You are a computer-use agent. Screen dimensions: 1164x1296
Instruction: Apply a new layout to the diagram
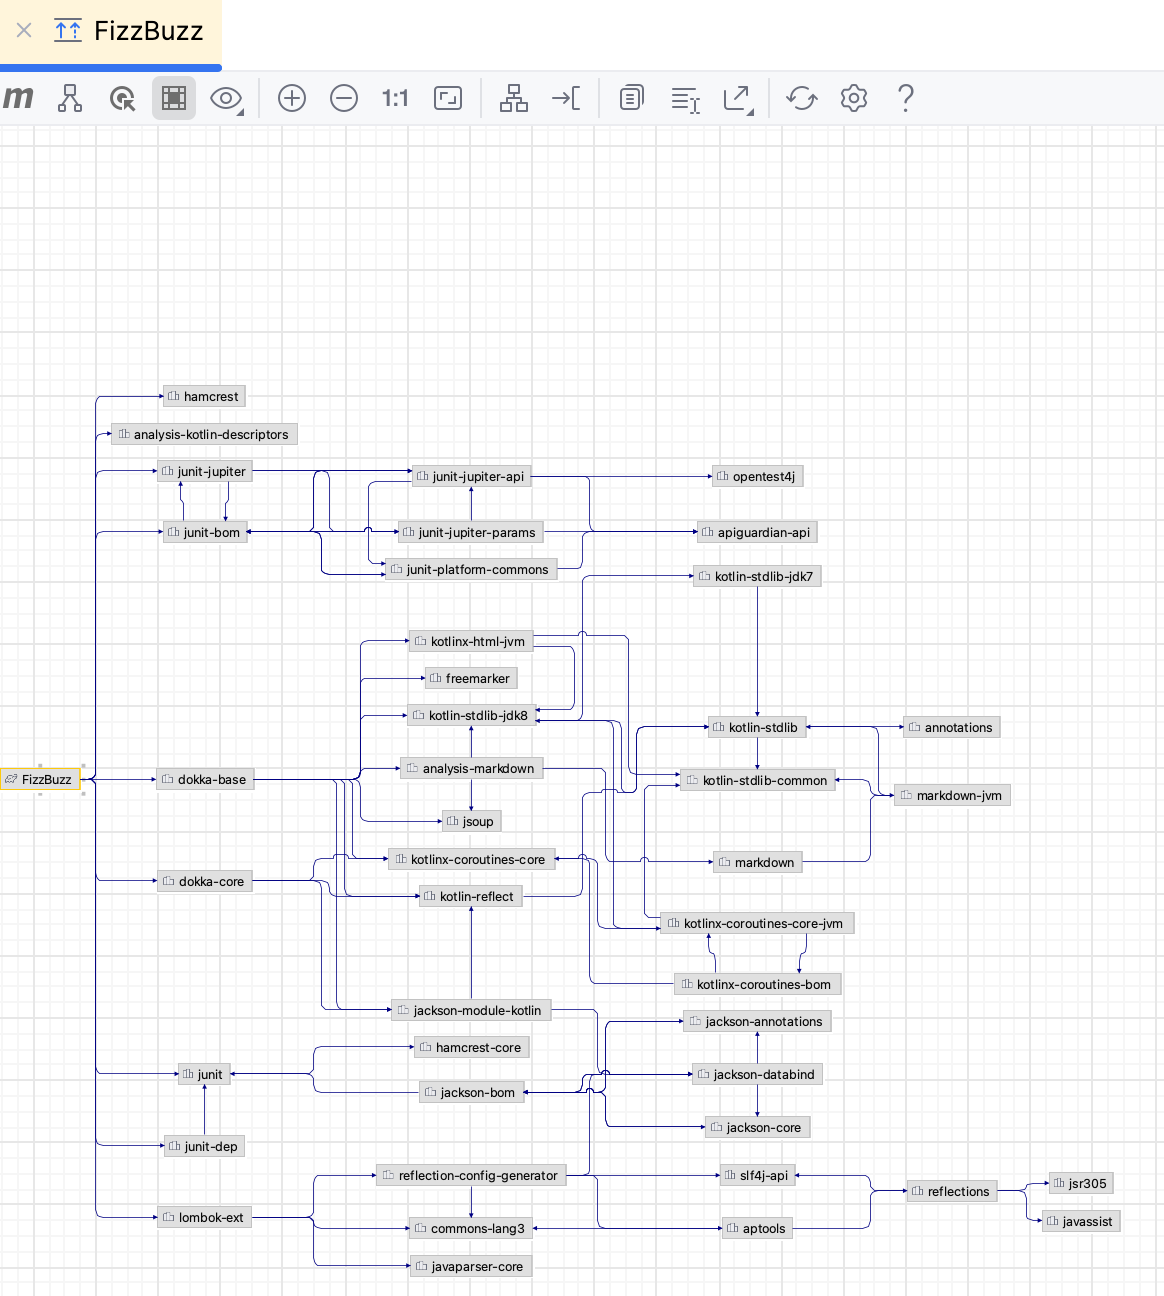click(x=513, y=98)
